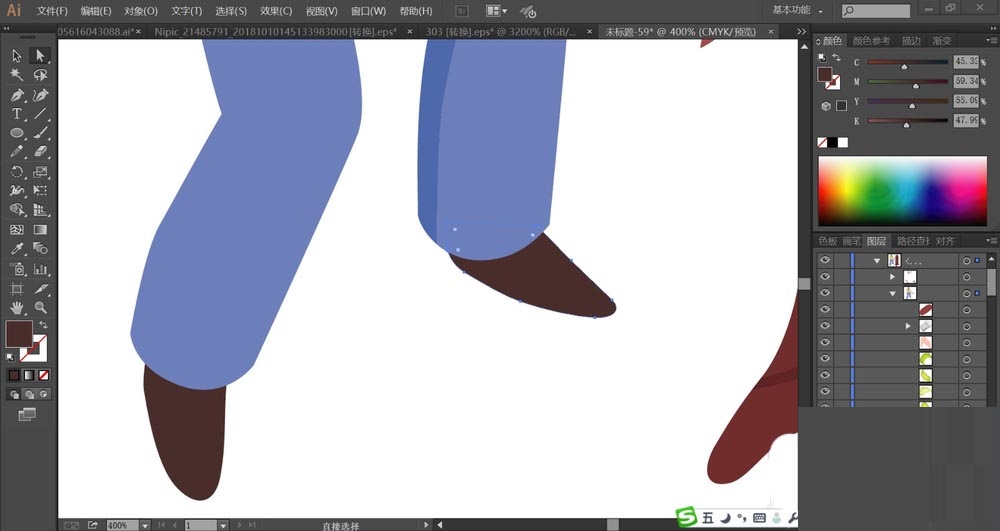Image resolution: width=1000 pixels, height=531 pixels.
Task: Open the 文件(F) menu
Action: pyautogui.click(x=52, y=11)
